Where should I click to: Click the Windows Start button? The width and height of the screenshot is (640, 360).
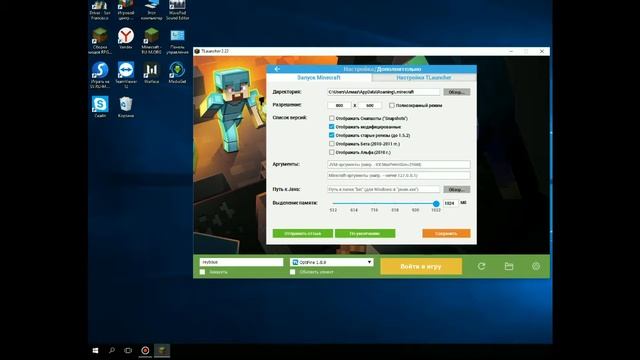pyautogui.click(x=96, y=351)
